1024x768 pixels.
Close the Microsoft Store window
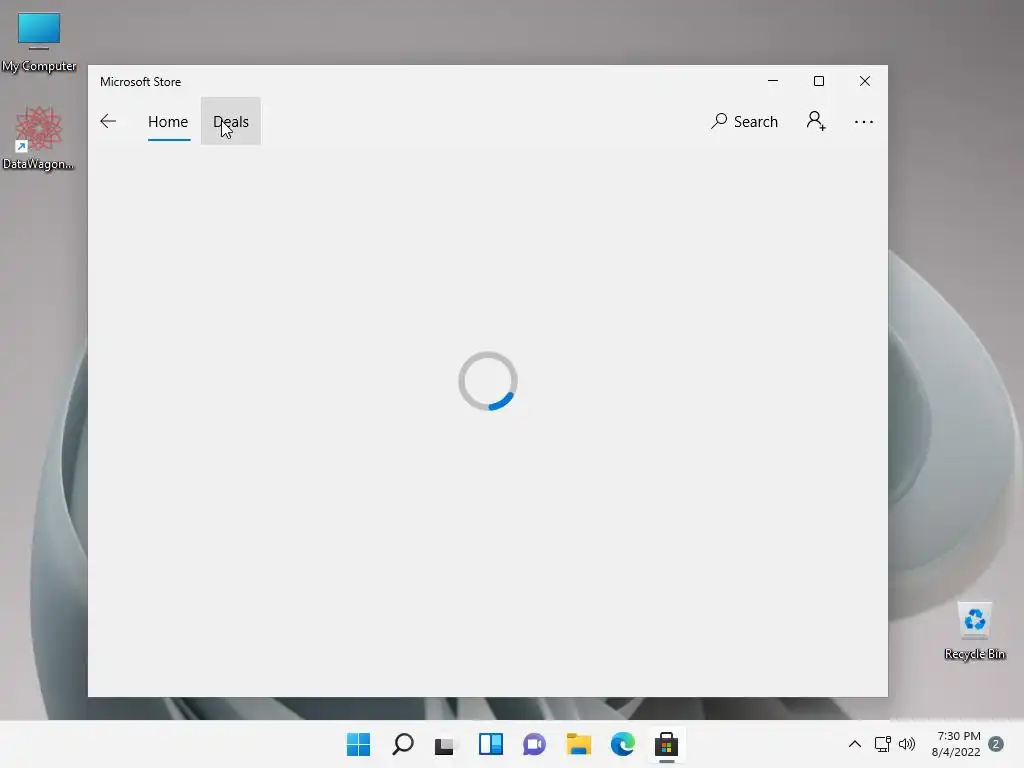click(865, 81)
